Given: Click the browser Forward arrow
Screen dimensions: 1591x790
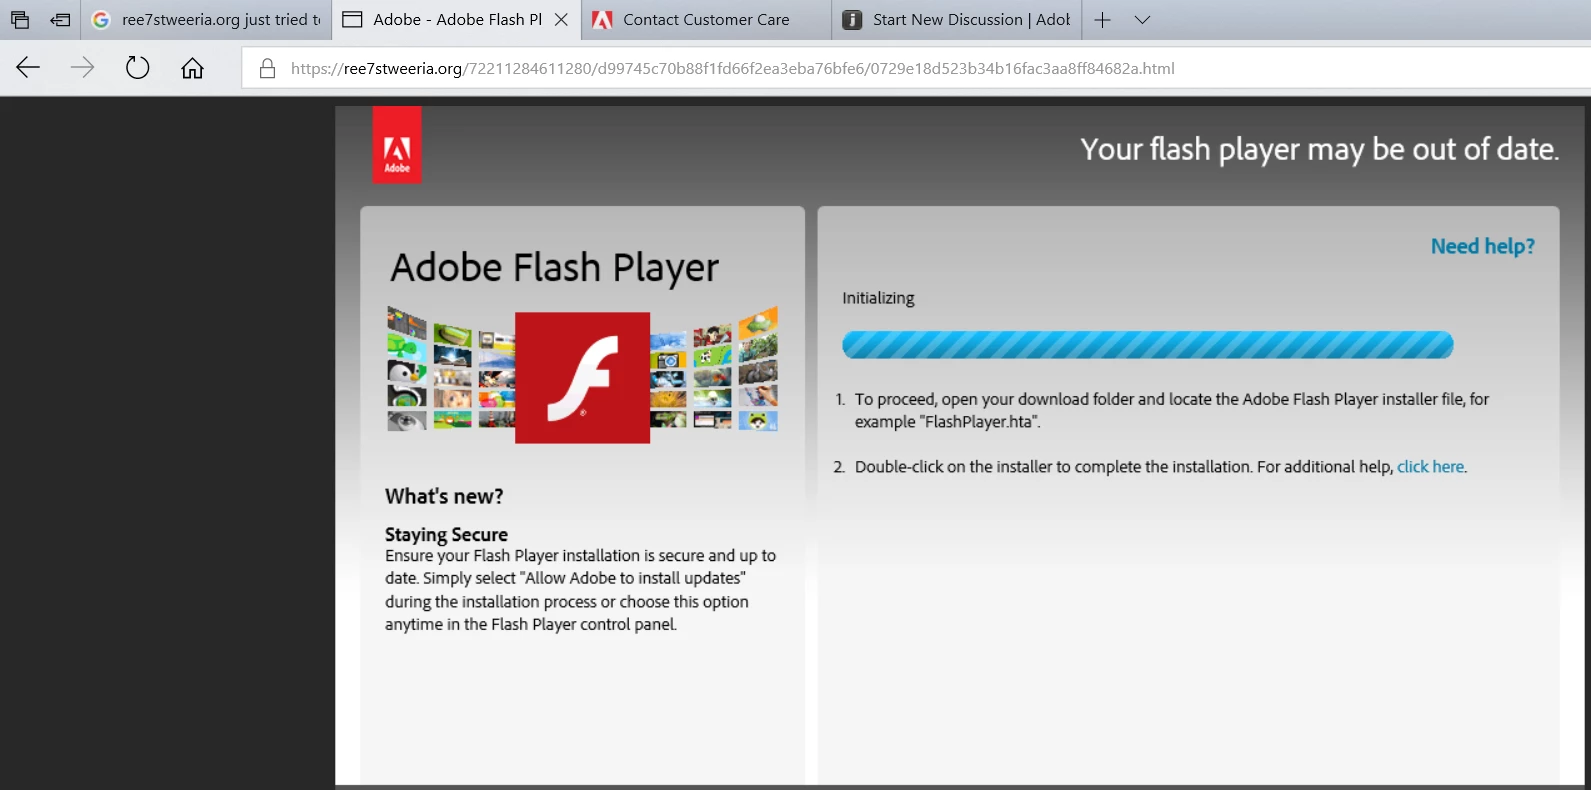Looking at the screenshot, I should (83, 68).
